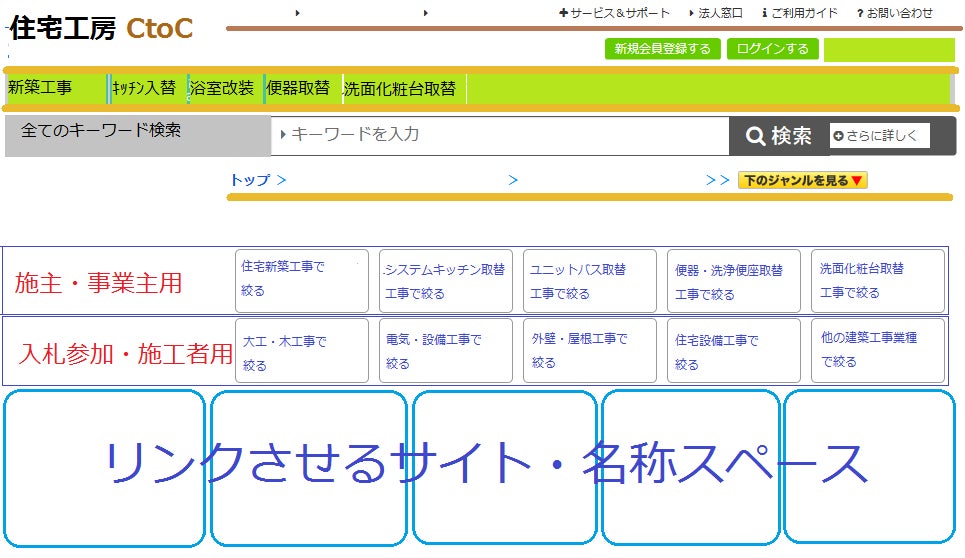Switch to the 浴室改装 tab
The width and height of the screenshot is (965, 558).
pyautogui.click(x=224, y=88)
